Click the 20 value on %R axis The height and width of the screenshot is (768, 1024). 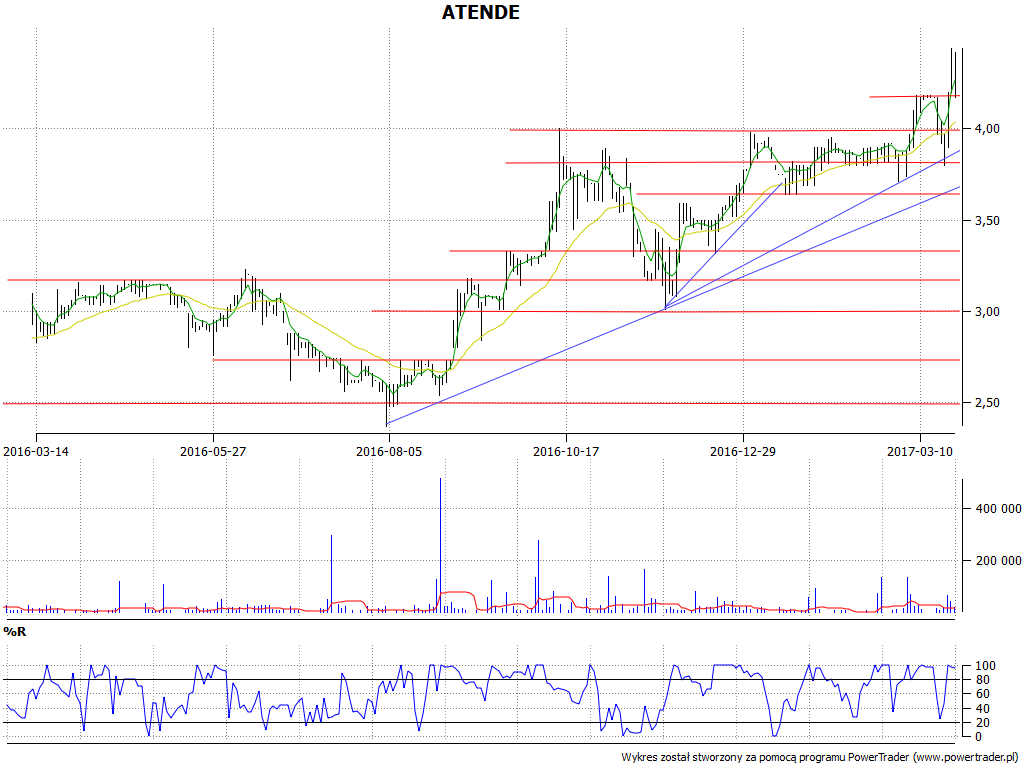pos(985,723)
